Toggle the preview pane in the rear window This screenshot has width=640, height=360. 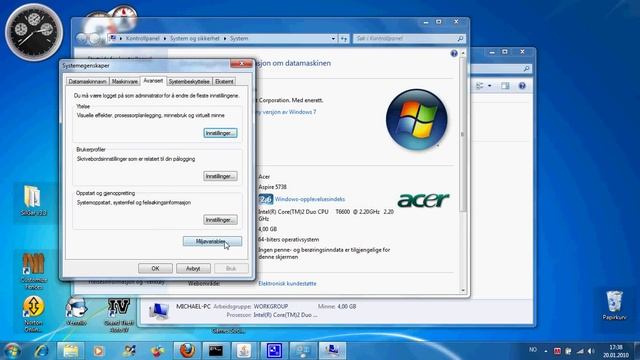point(505,86)
